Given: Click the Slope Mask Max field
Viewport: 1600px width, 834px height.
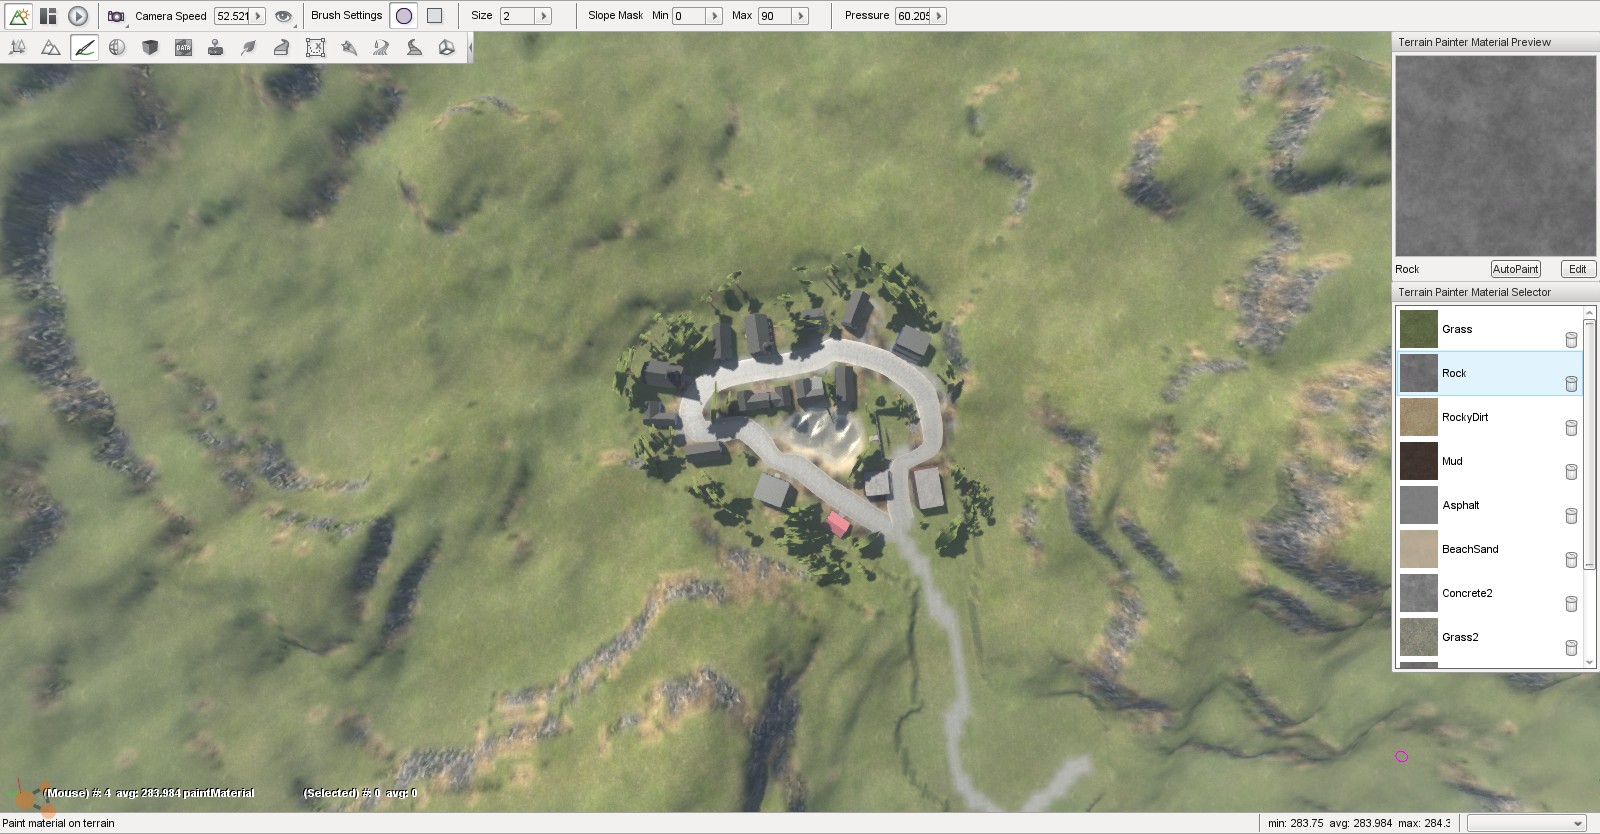Looking at the screenshot, I should 775,16.
